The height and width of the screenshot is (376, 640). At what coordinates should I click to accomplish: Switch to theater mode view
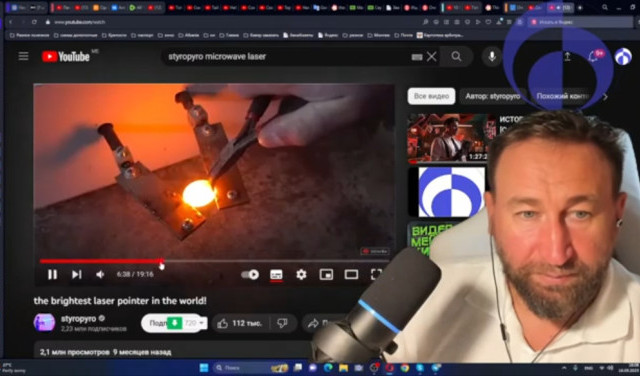351,275
